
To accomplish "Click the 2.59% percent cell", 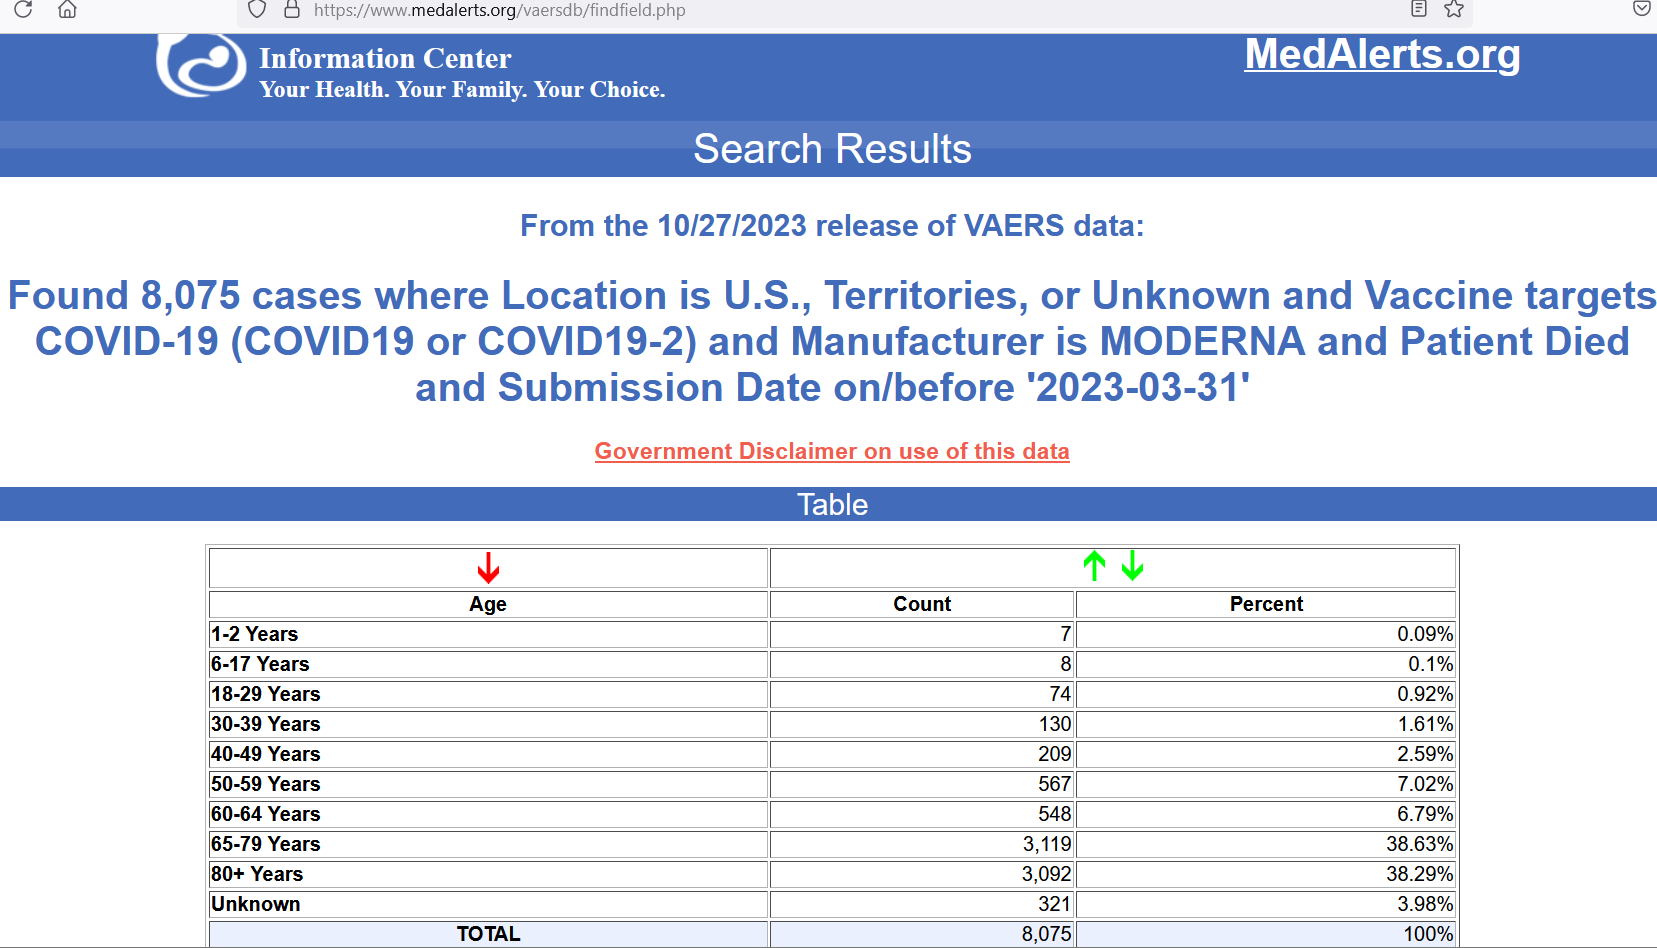I will 1266,754.
